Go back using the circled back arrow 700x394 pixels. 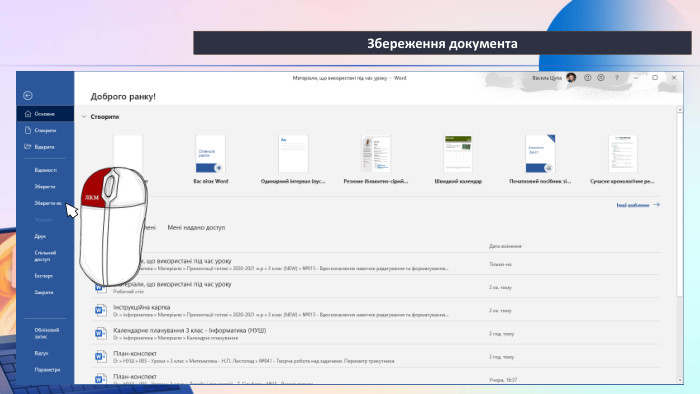pos(28,95)
